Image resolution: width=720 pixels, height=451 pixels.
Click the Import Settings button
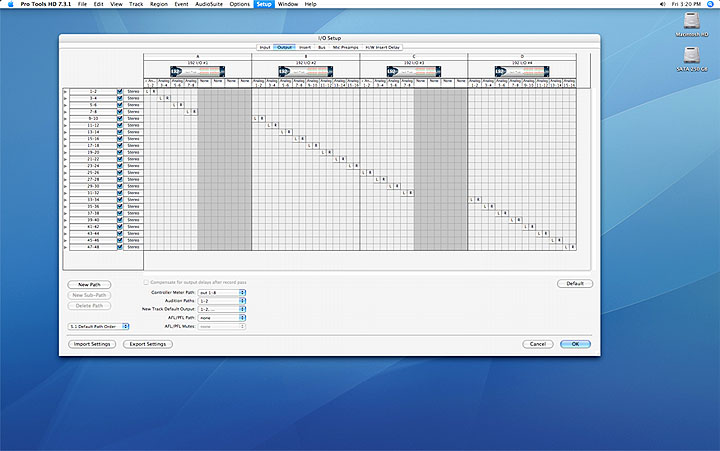[92, 344]
